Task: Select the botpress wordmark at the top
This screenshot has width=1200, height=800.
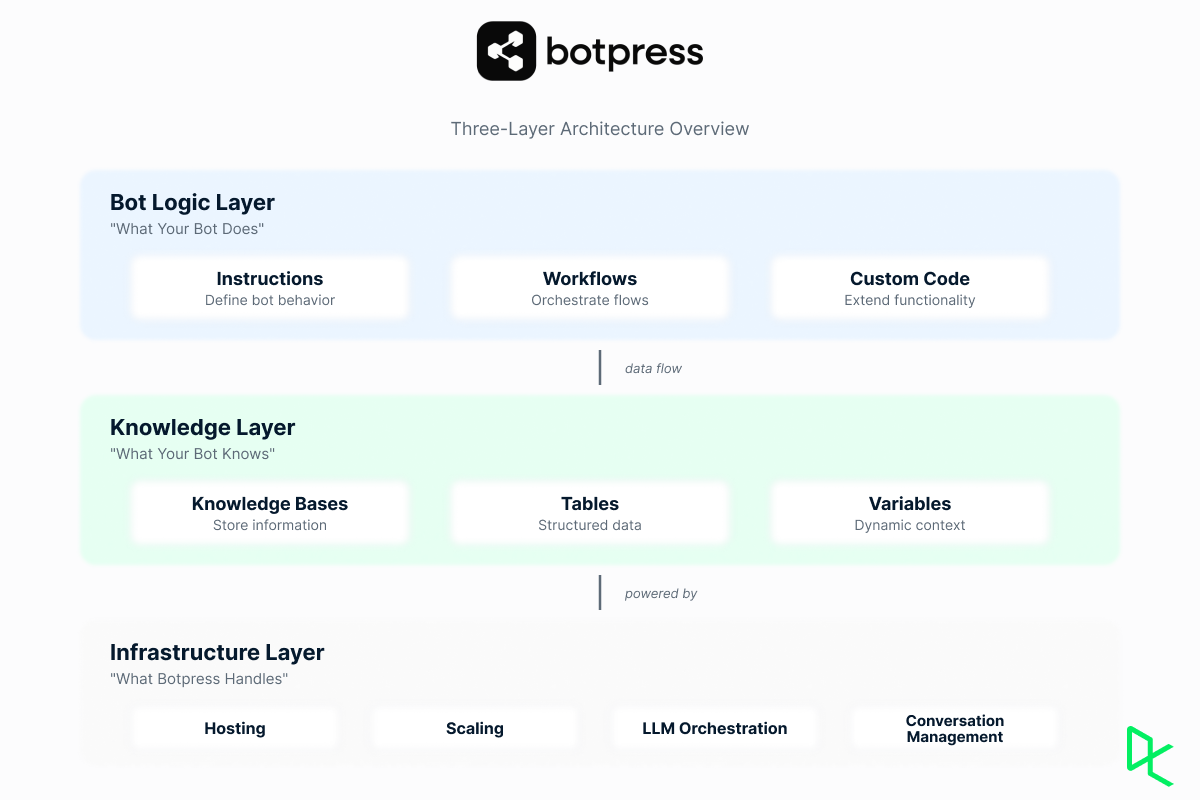Action: coord(625,52)
